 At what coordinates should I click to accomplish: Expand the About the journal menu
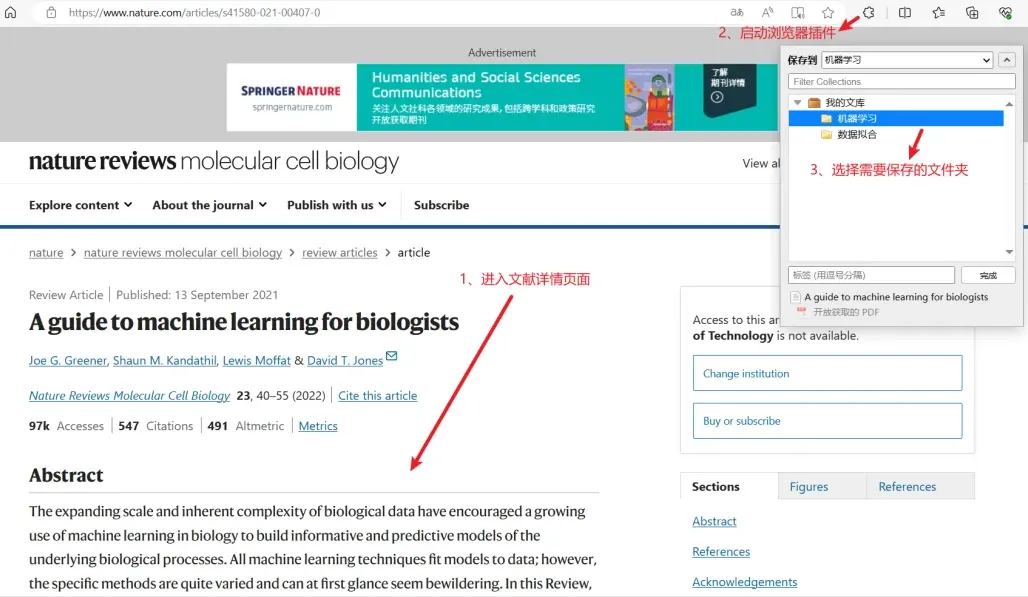point(209,205)
